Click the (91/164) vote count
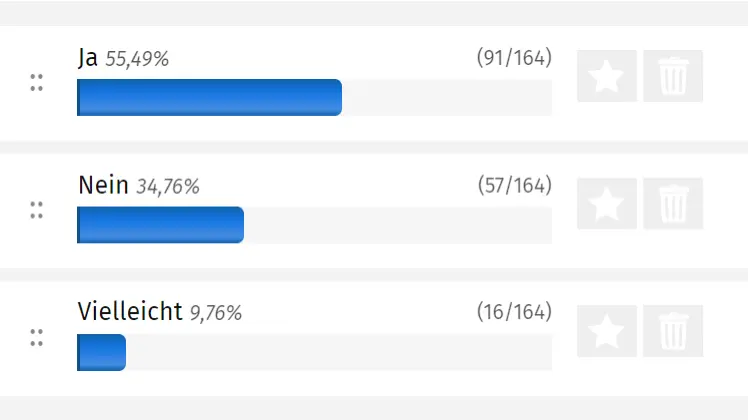748x420 pixels. pos(514,58)
